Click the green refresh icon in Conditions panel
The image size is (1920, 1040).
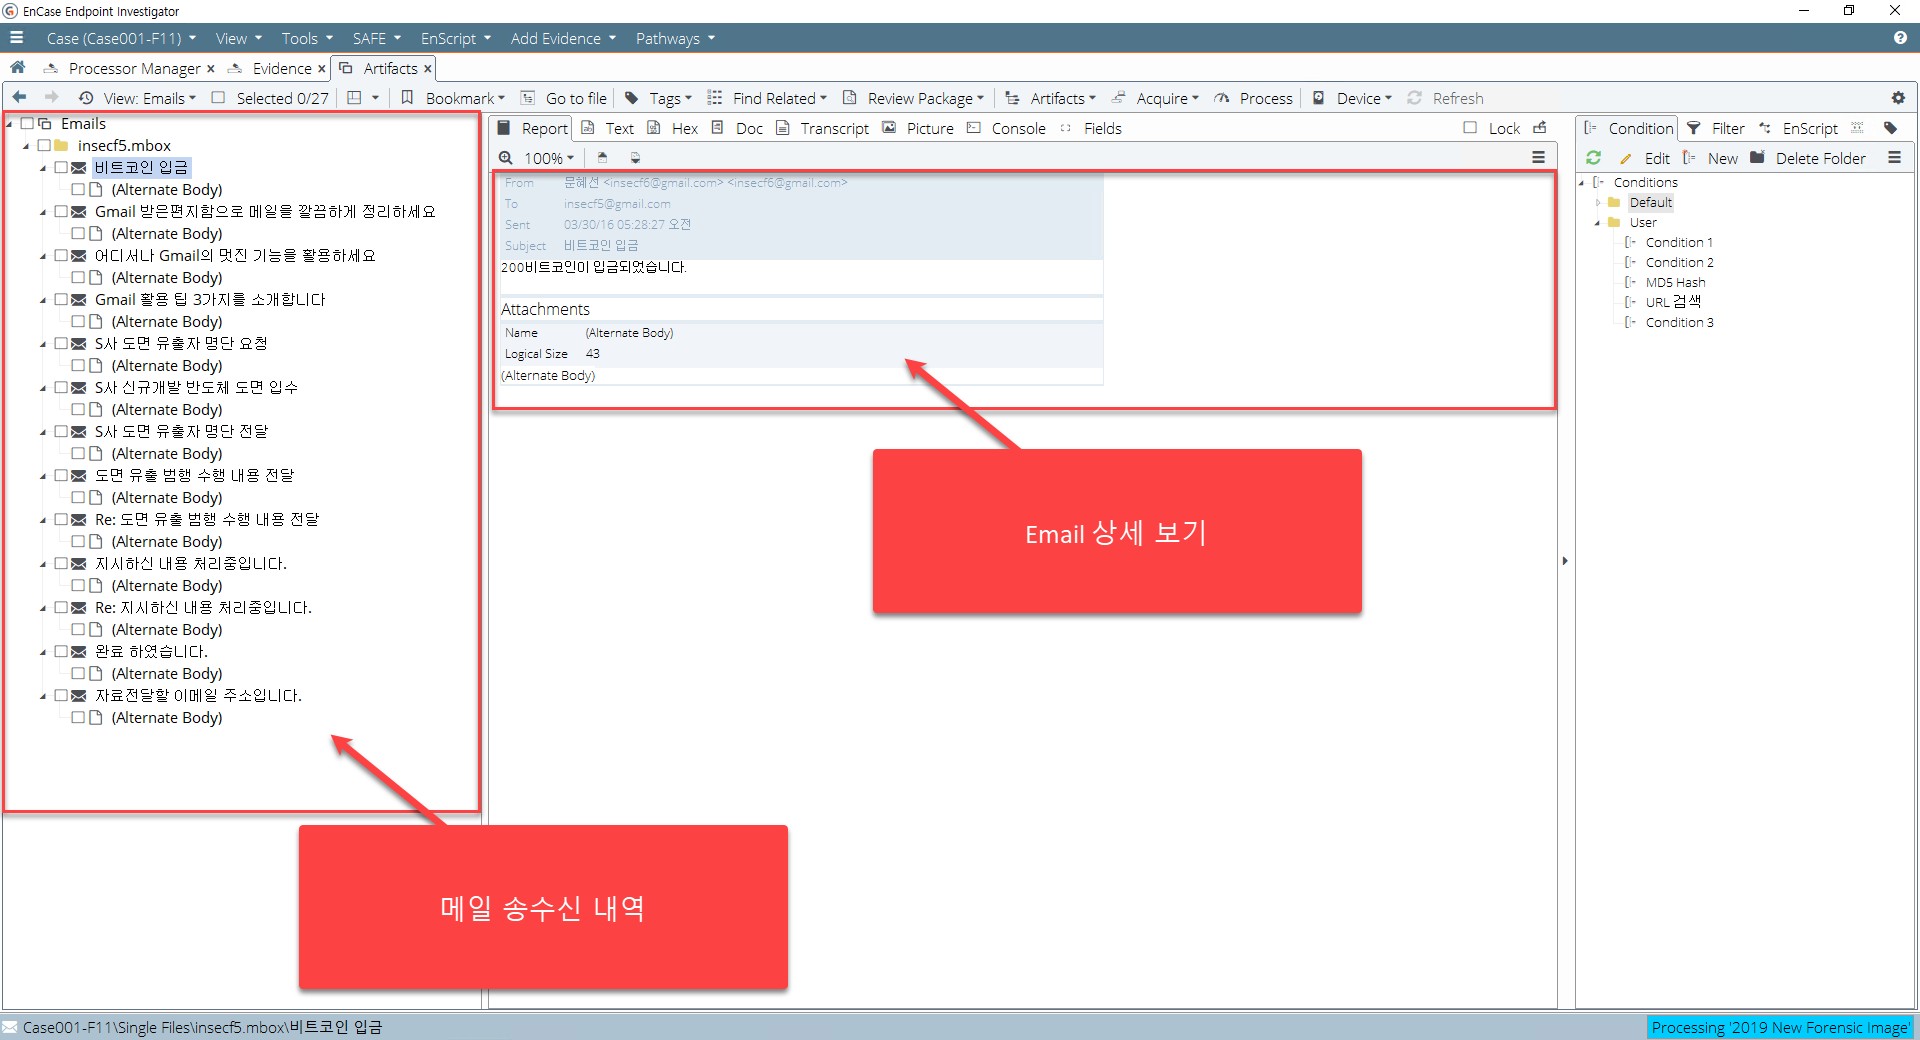pyautogui.click(x=1593, y=158)
